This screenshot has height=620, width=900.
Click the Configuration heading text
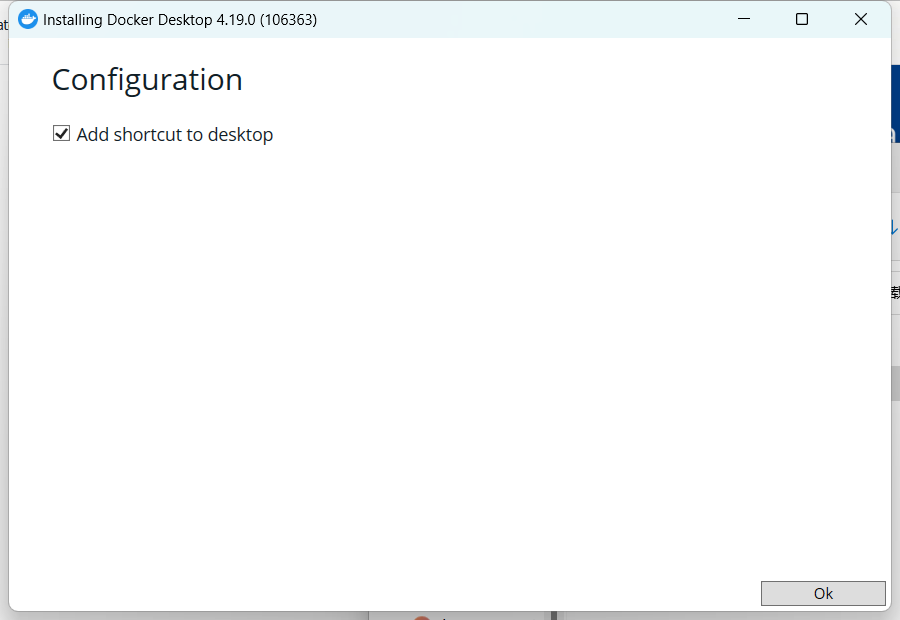coord(148,80)
